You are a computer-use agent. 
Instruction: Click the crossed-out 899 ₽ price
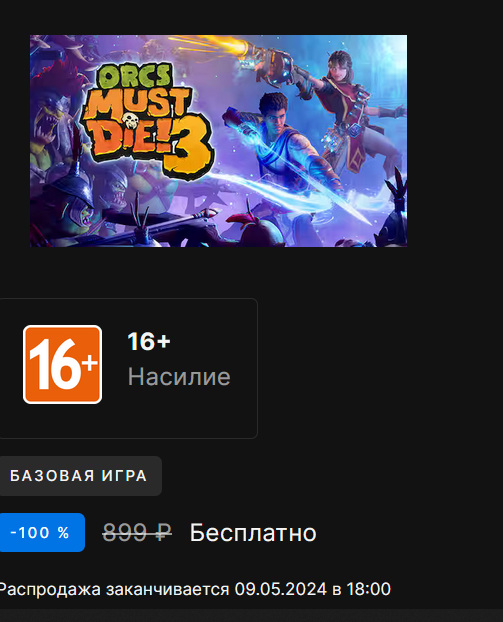[137, 532]
